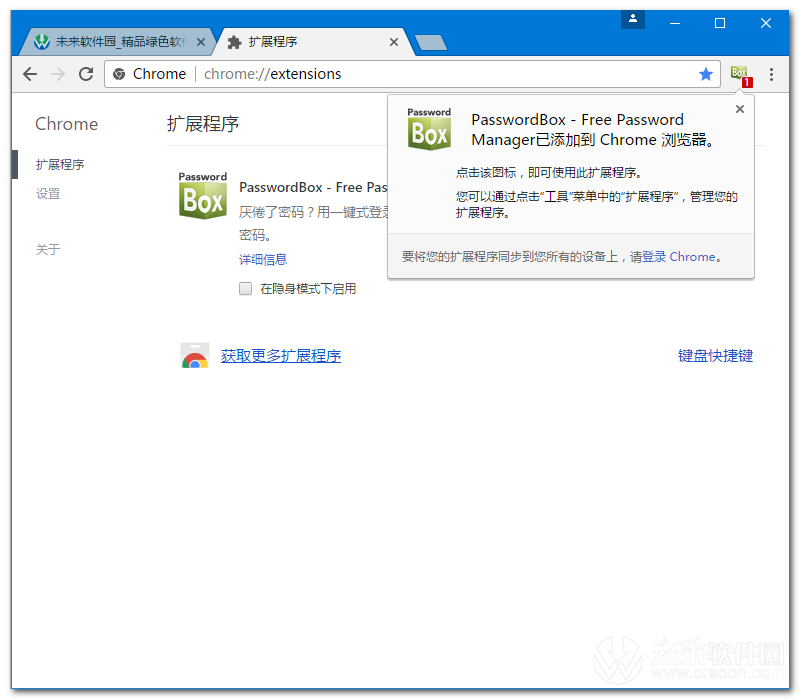800x700 pixels.
Task: Click the Chrome heading in the sidebar
Action: 66,124
